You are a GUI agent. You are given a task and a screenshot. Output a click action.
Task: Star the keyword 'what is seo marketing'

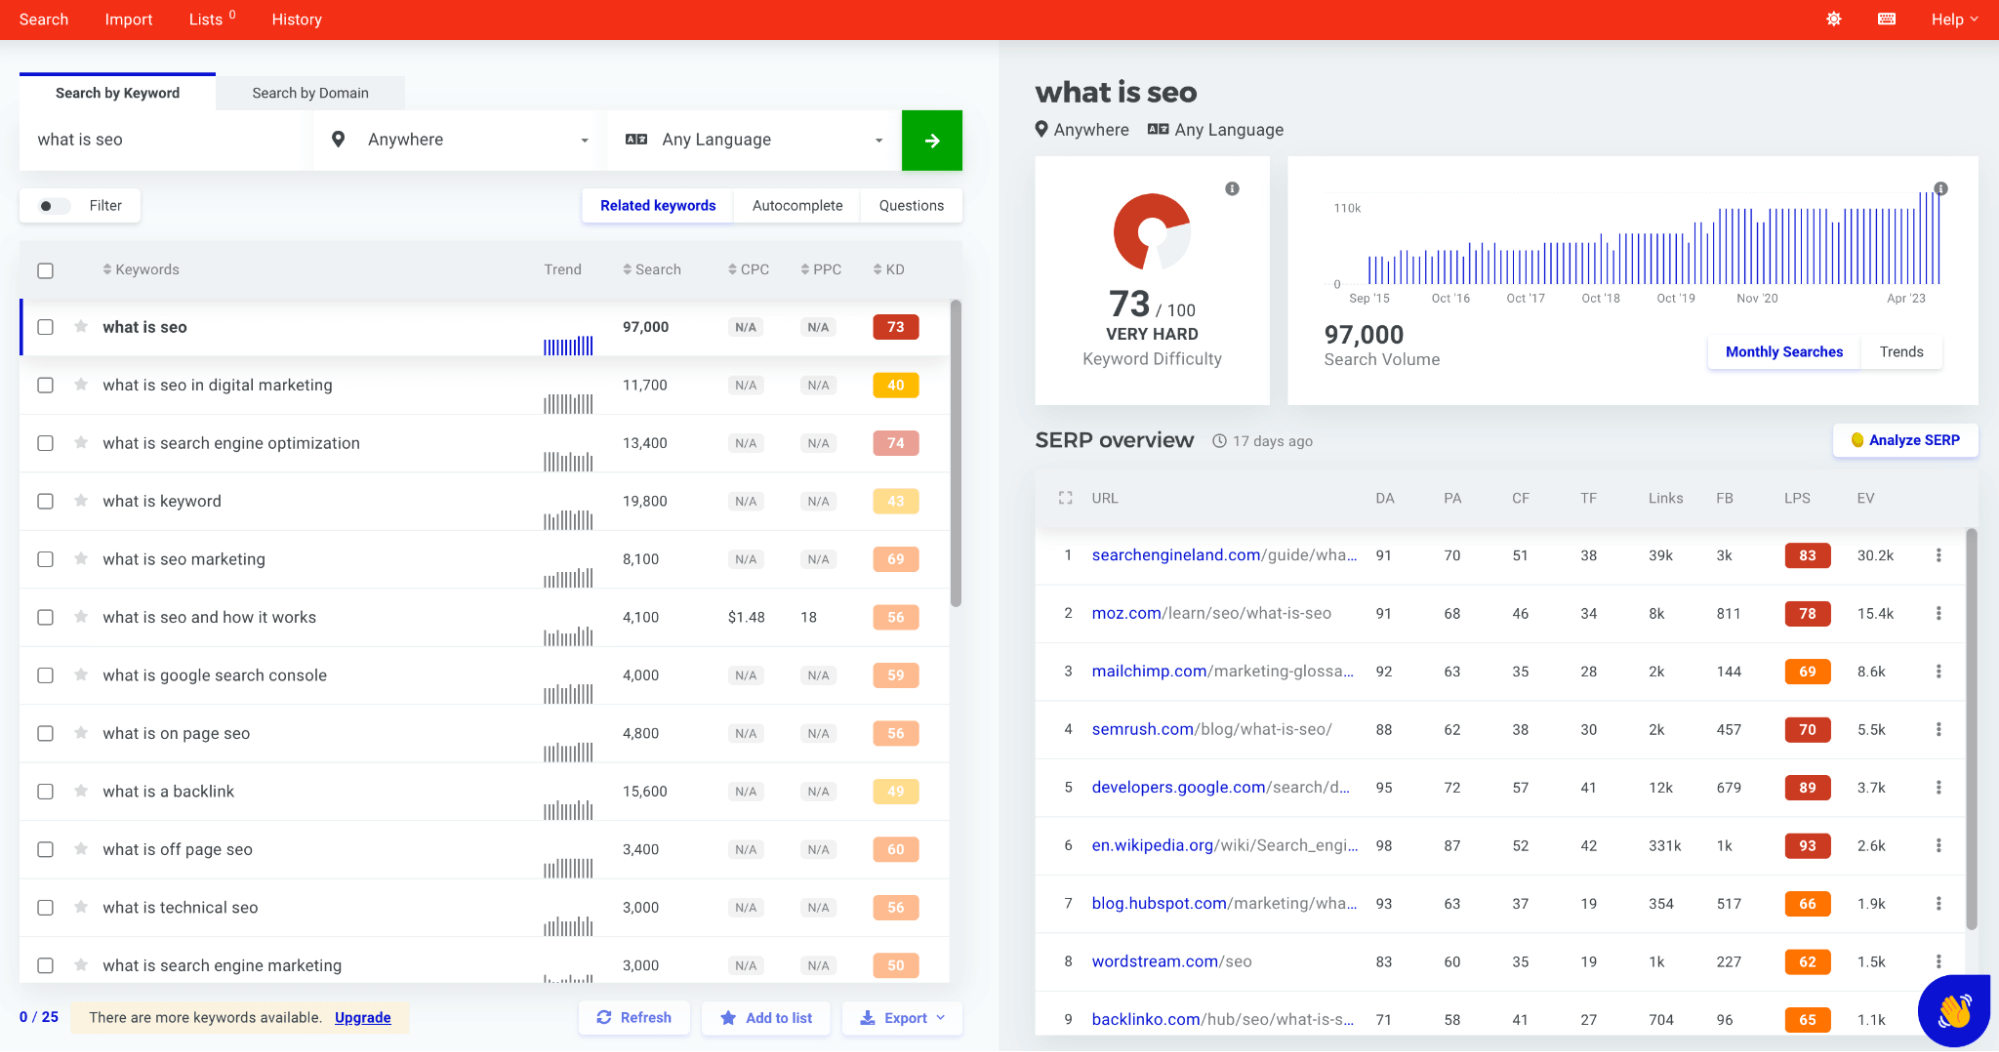pyautogui.click(x=81, y=559)
